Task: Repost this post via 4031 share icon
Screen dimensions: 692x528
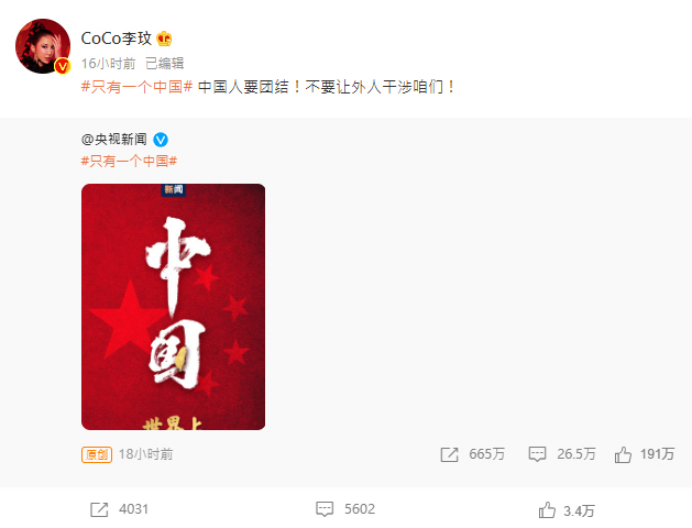Action: coord(99,509)
